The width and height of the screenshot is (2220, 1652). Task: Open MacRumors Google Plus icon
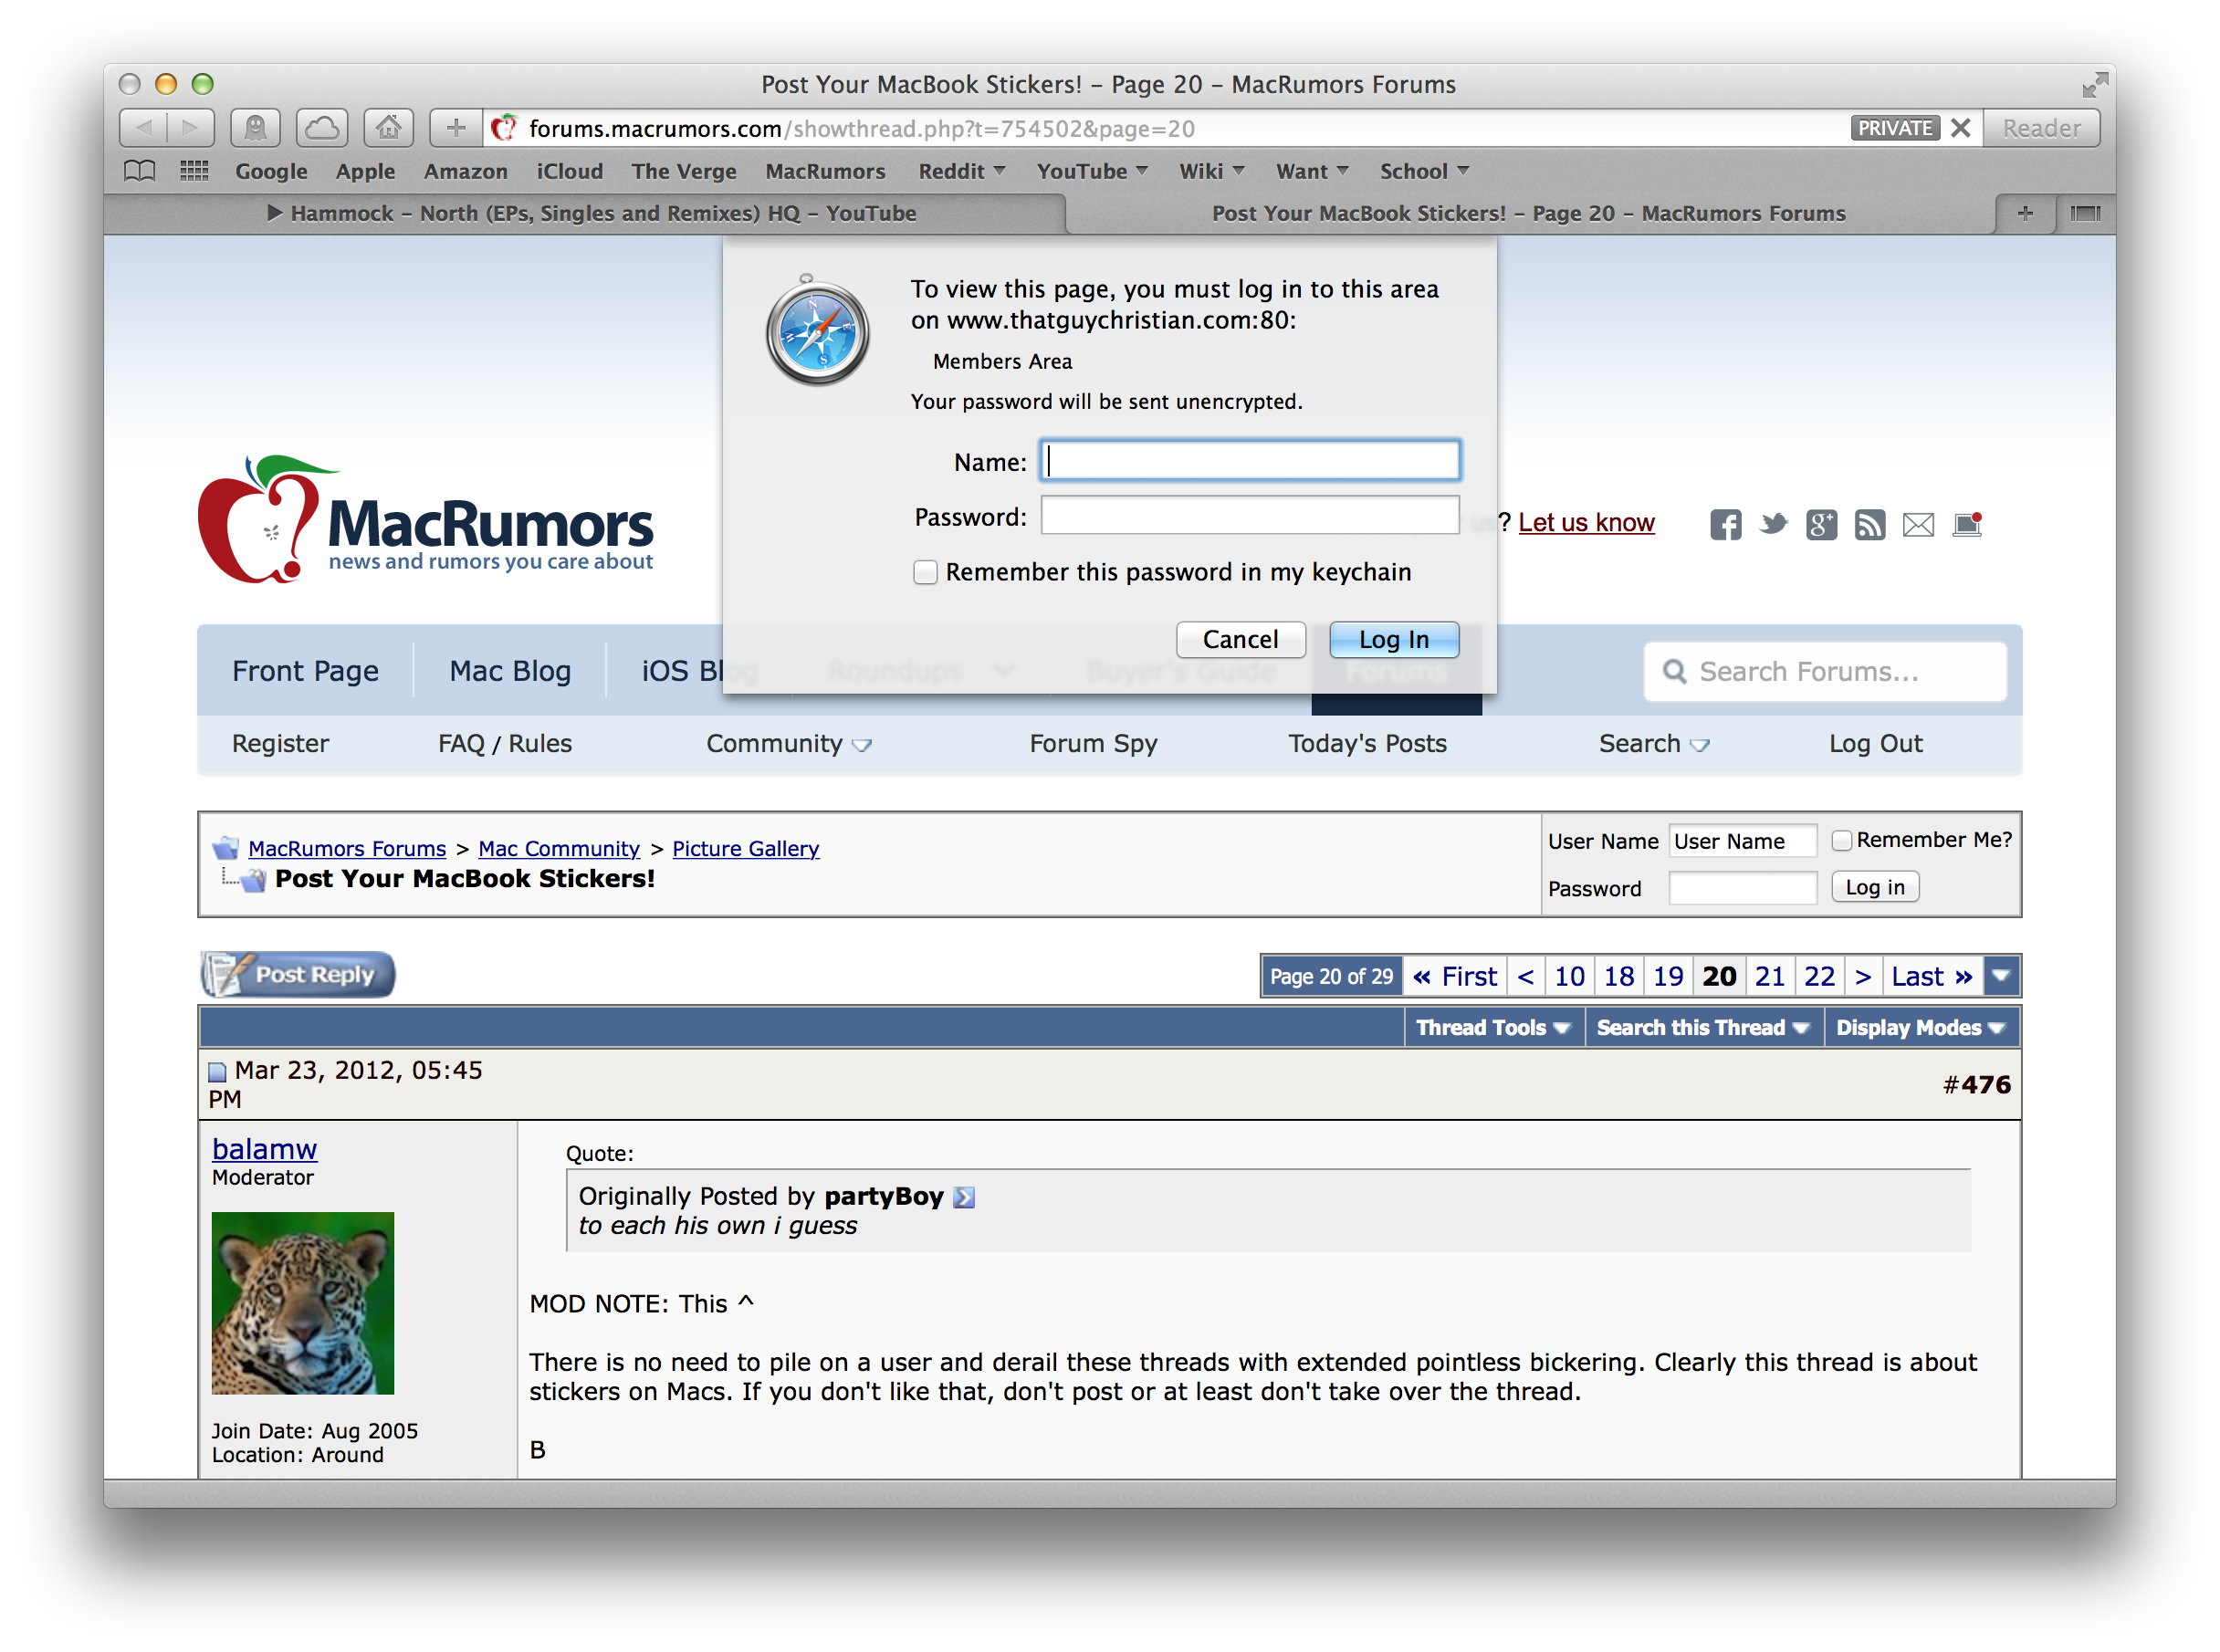pyautogui.click(x=1821, y=524)
